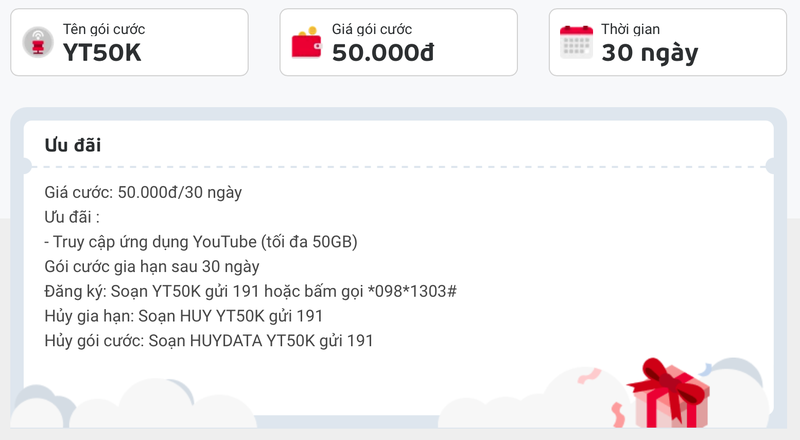Click the red gift box icon
Screen dimensions: 800x440
point(668,394)
